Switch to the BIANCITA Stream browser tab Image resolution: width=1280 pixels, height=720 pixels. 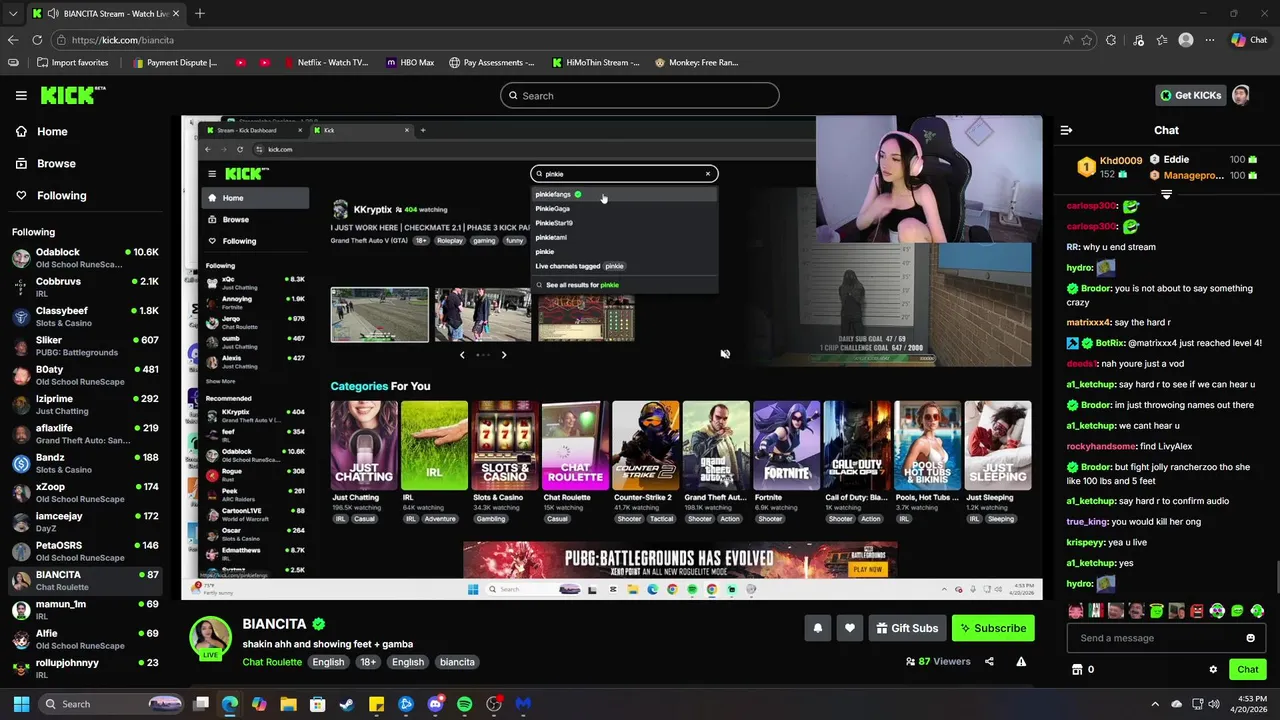click(105, 14)
